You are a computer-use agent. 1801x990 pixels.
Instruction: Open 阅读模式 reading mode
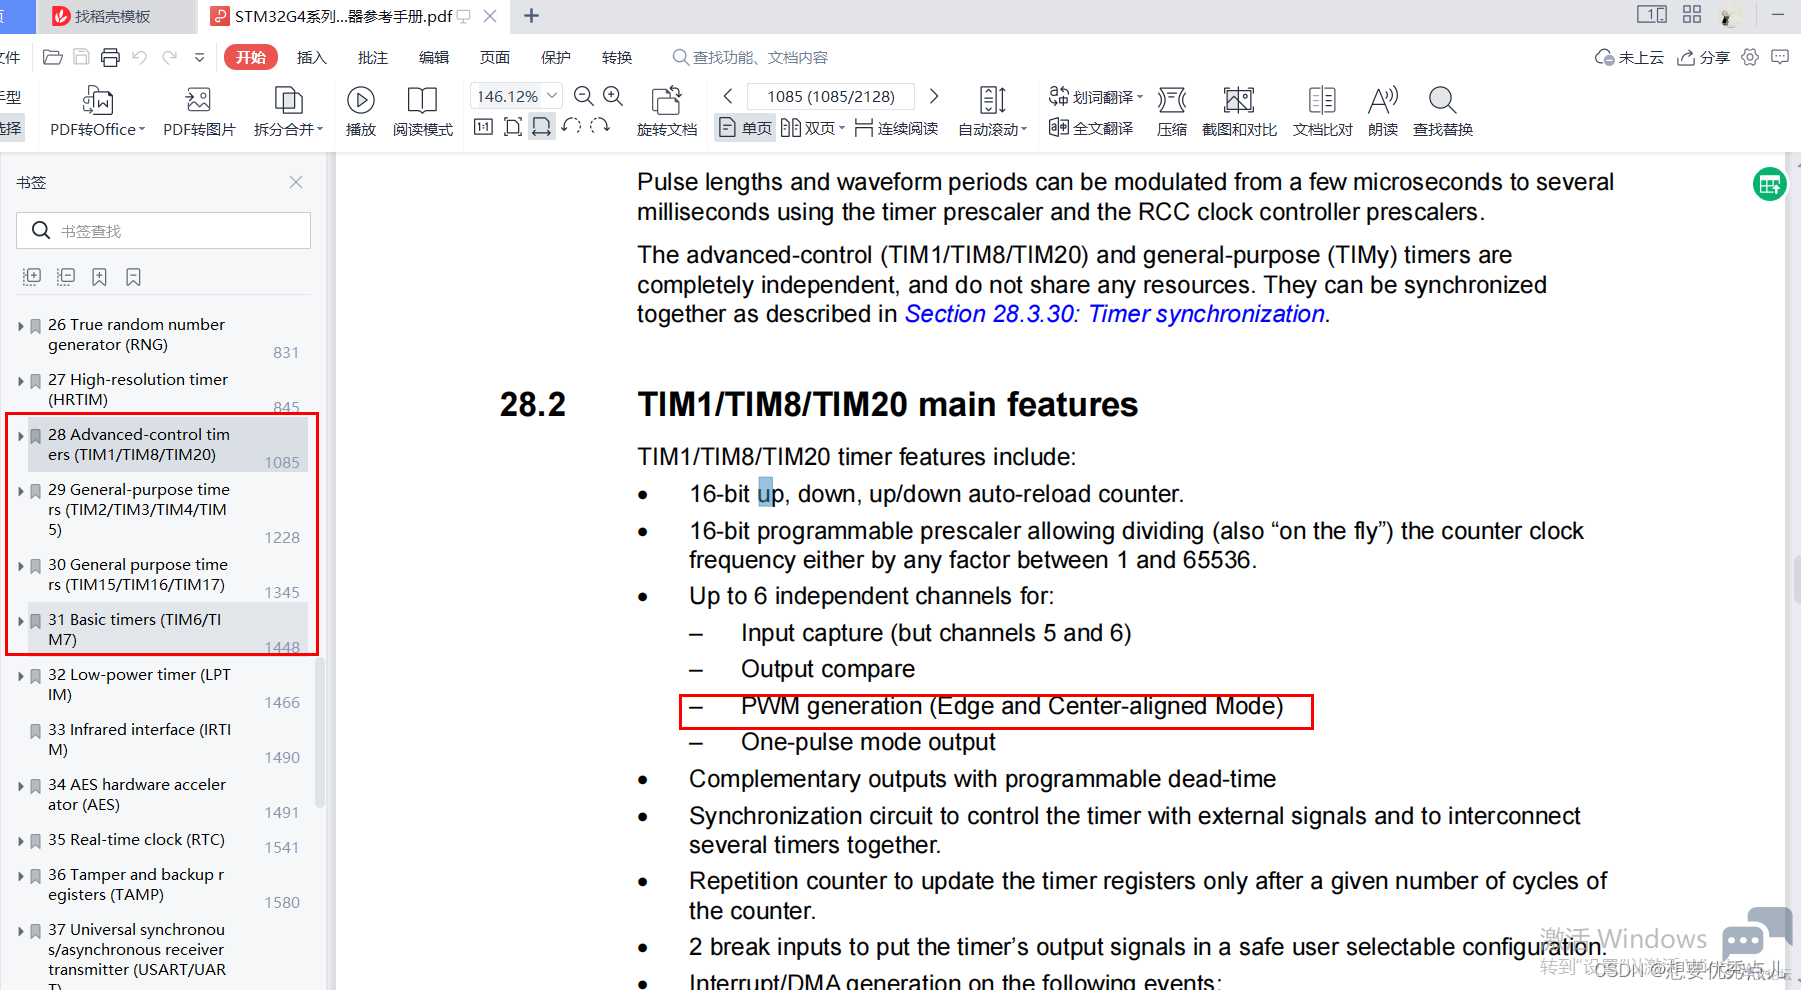tap(422, 101)
